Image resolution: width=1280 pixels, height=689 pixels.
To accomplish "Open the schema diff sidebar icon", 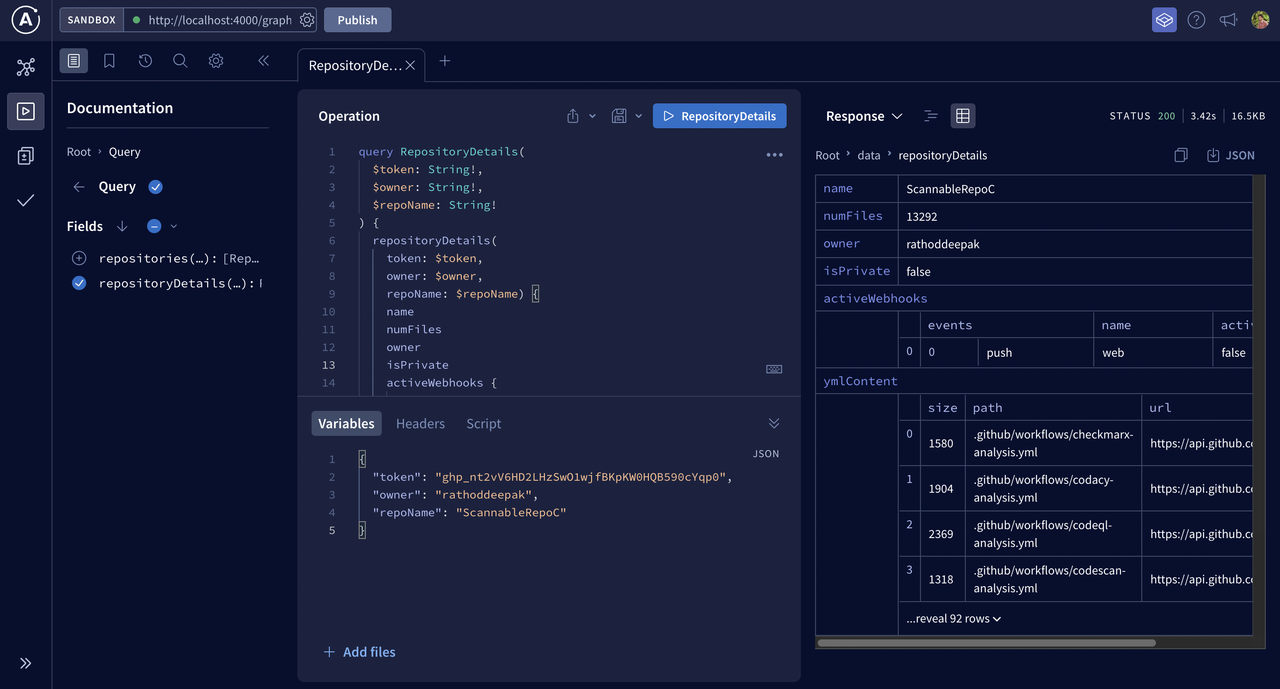I will (26, 156).
